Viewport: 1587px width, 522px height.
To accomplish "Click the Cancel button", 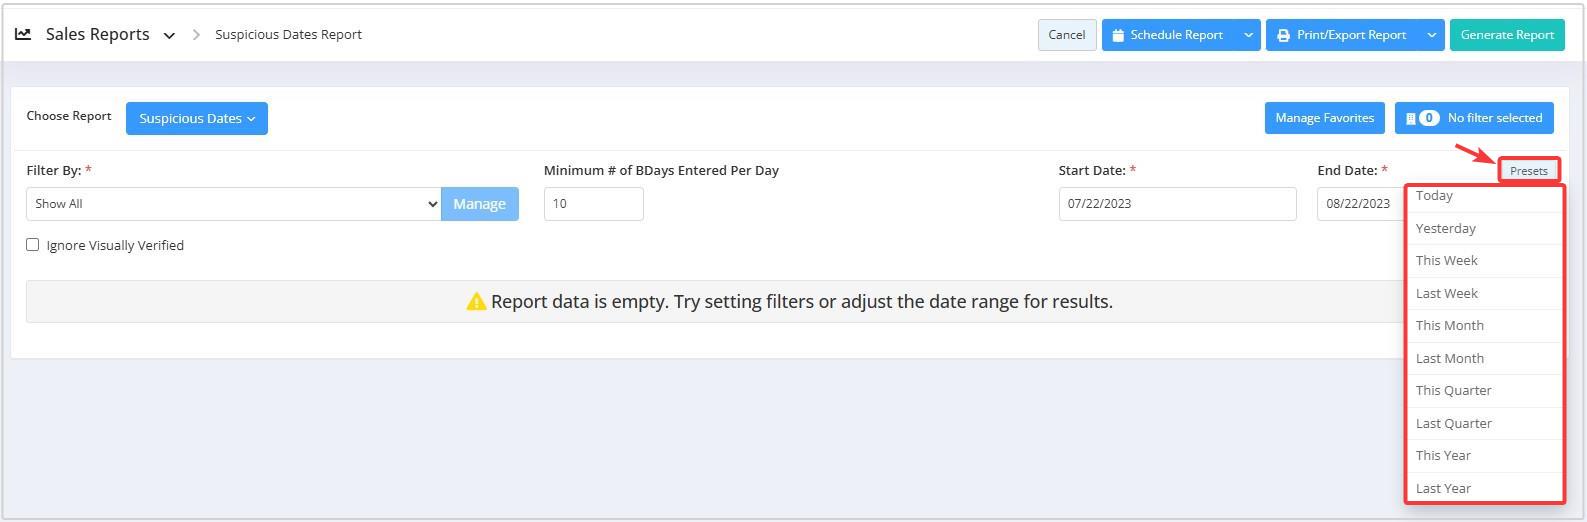I will pyautogui.click(x=1067, y=35).
